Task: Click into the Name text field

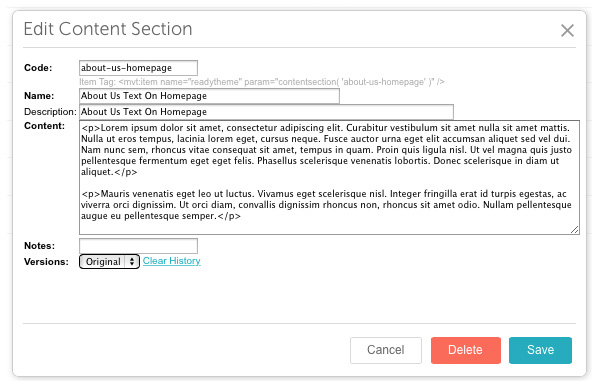Action: tap(209, 96)
